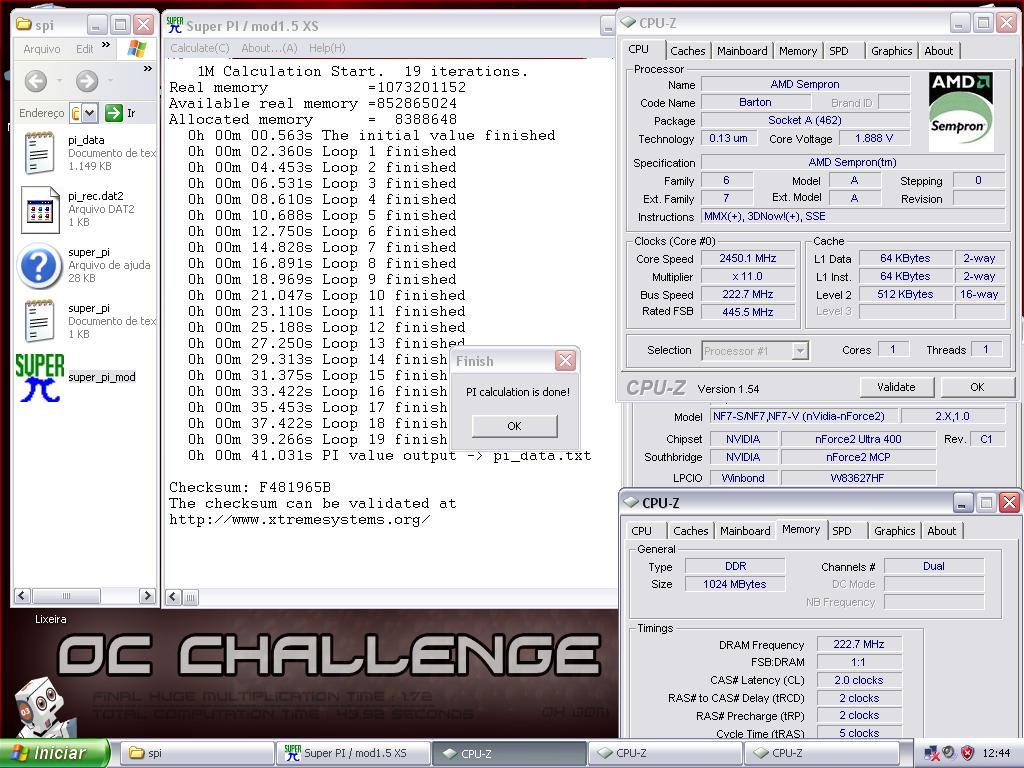The height and width of the screenshot is (768, 1024).
Task: Switch to Graphics tab in top CPU-Z
Action: point(891,51)
